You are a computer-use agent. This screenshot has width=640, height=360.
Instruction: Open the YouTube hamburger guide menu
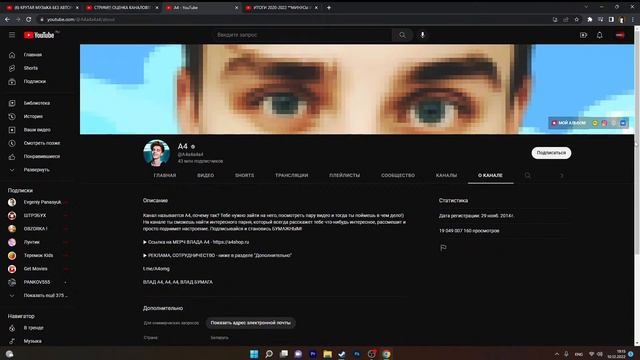(12, 35)
